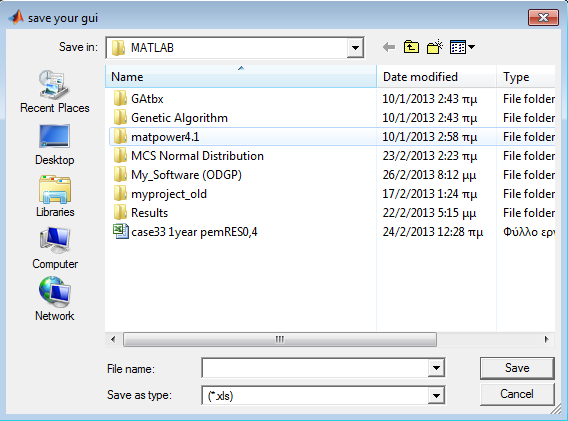Select the case33 1year pemRES0,4 Excel file icon
Viewport: 568px width, 421px height.
(x=120, y=232)
